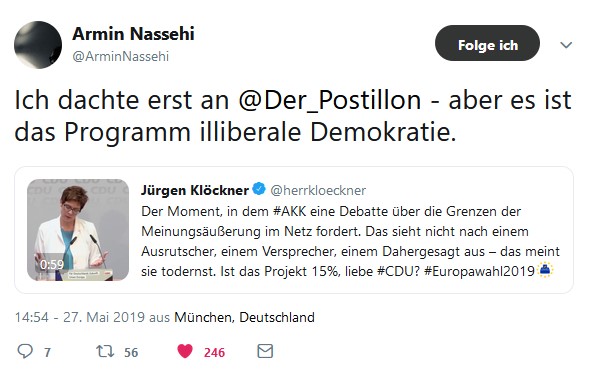
Task: Toggle the "Folge ich" following button
Action: click(x=487, y=43)
